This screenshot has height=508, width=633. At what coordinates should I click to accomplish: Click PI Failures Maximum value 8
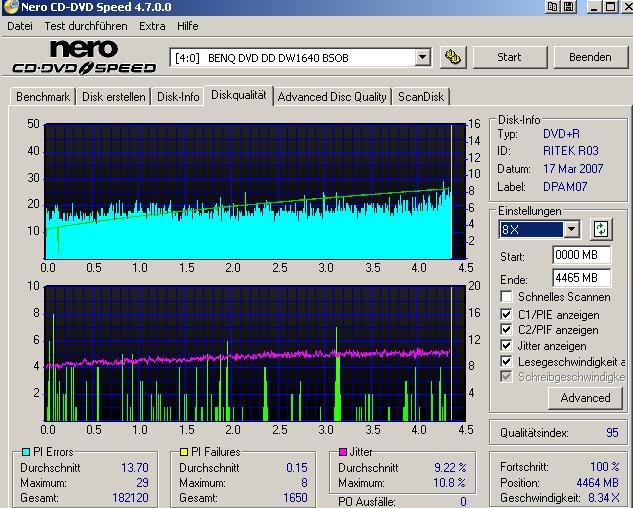[304, 483]
